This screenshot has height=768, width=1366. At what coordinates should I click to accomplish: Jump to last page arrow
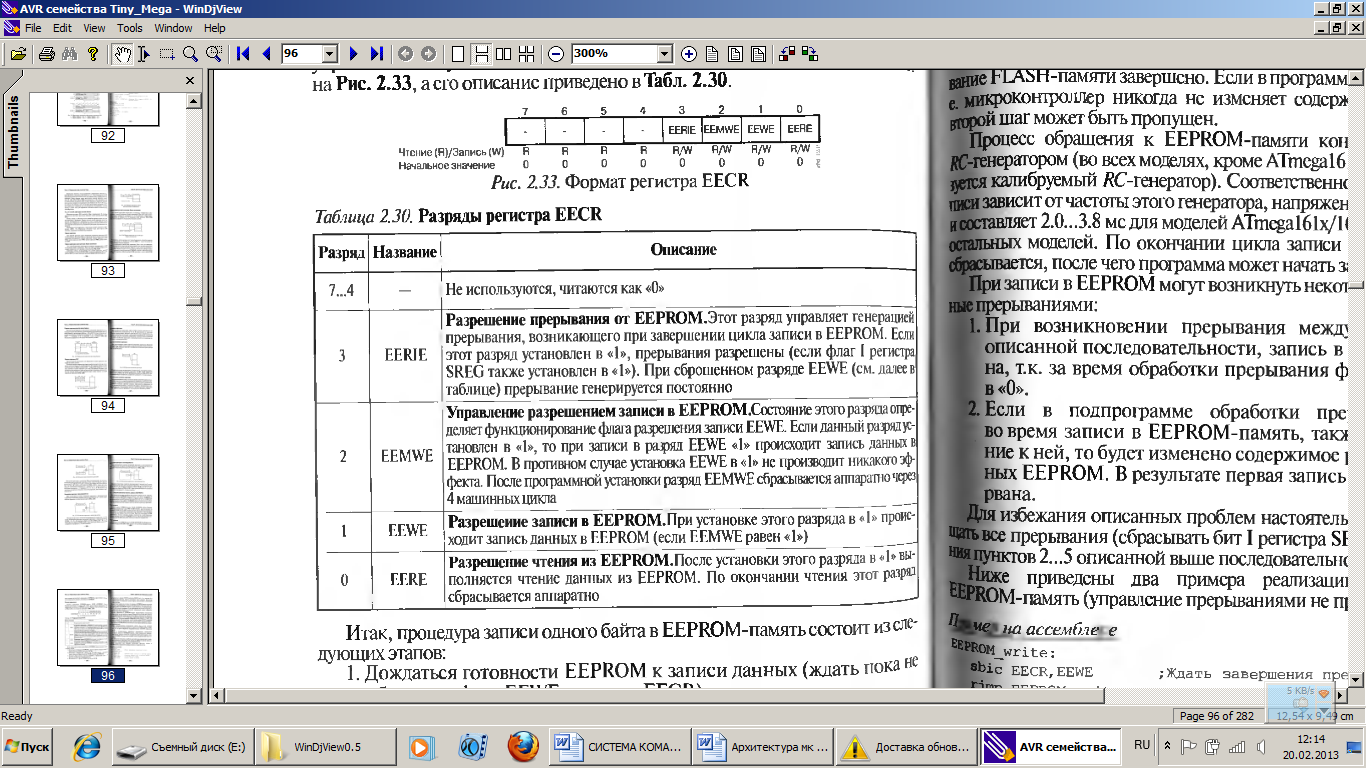coord(376,54)
